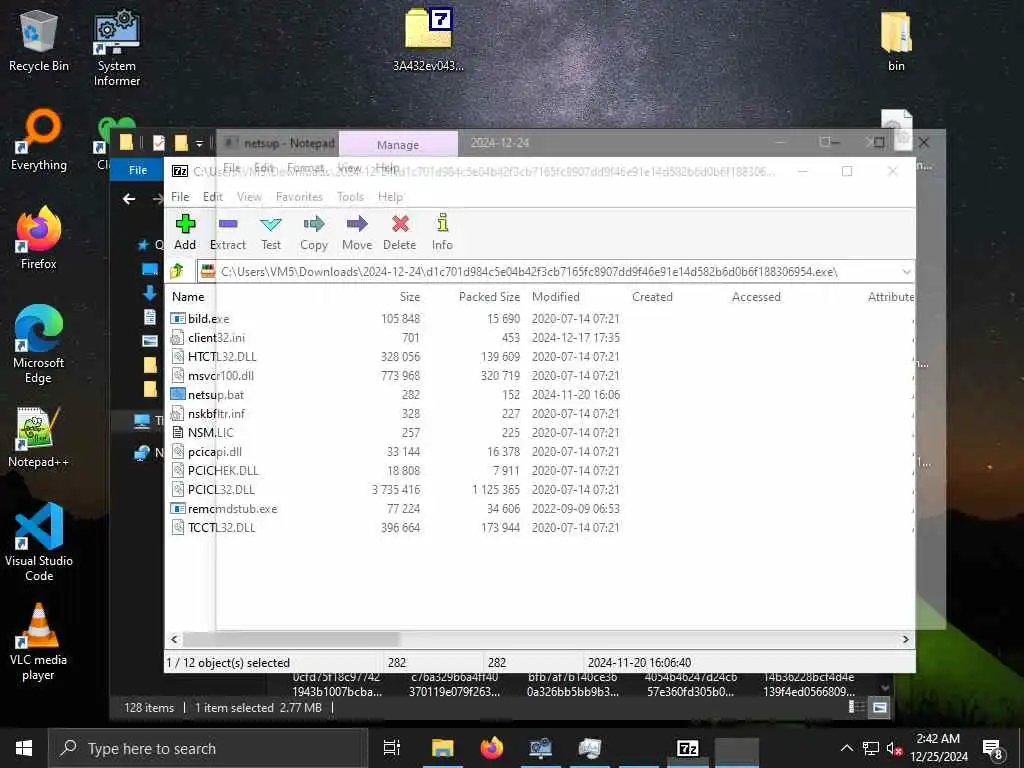Screen dimensions: 1024x768
Task: Click the muted volume tray icon
Action: [895, 748]
